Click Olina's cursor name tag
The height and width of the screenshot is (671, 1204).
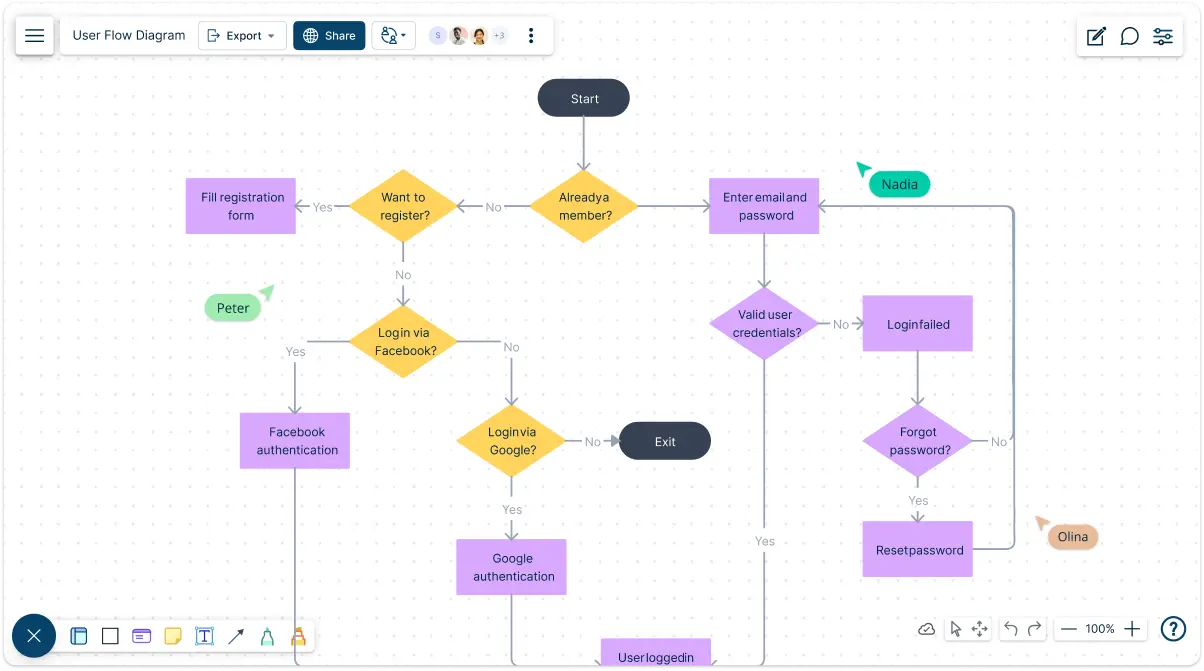[x=1073, y=537]
